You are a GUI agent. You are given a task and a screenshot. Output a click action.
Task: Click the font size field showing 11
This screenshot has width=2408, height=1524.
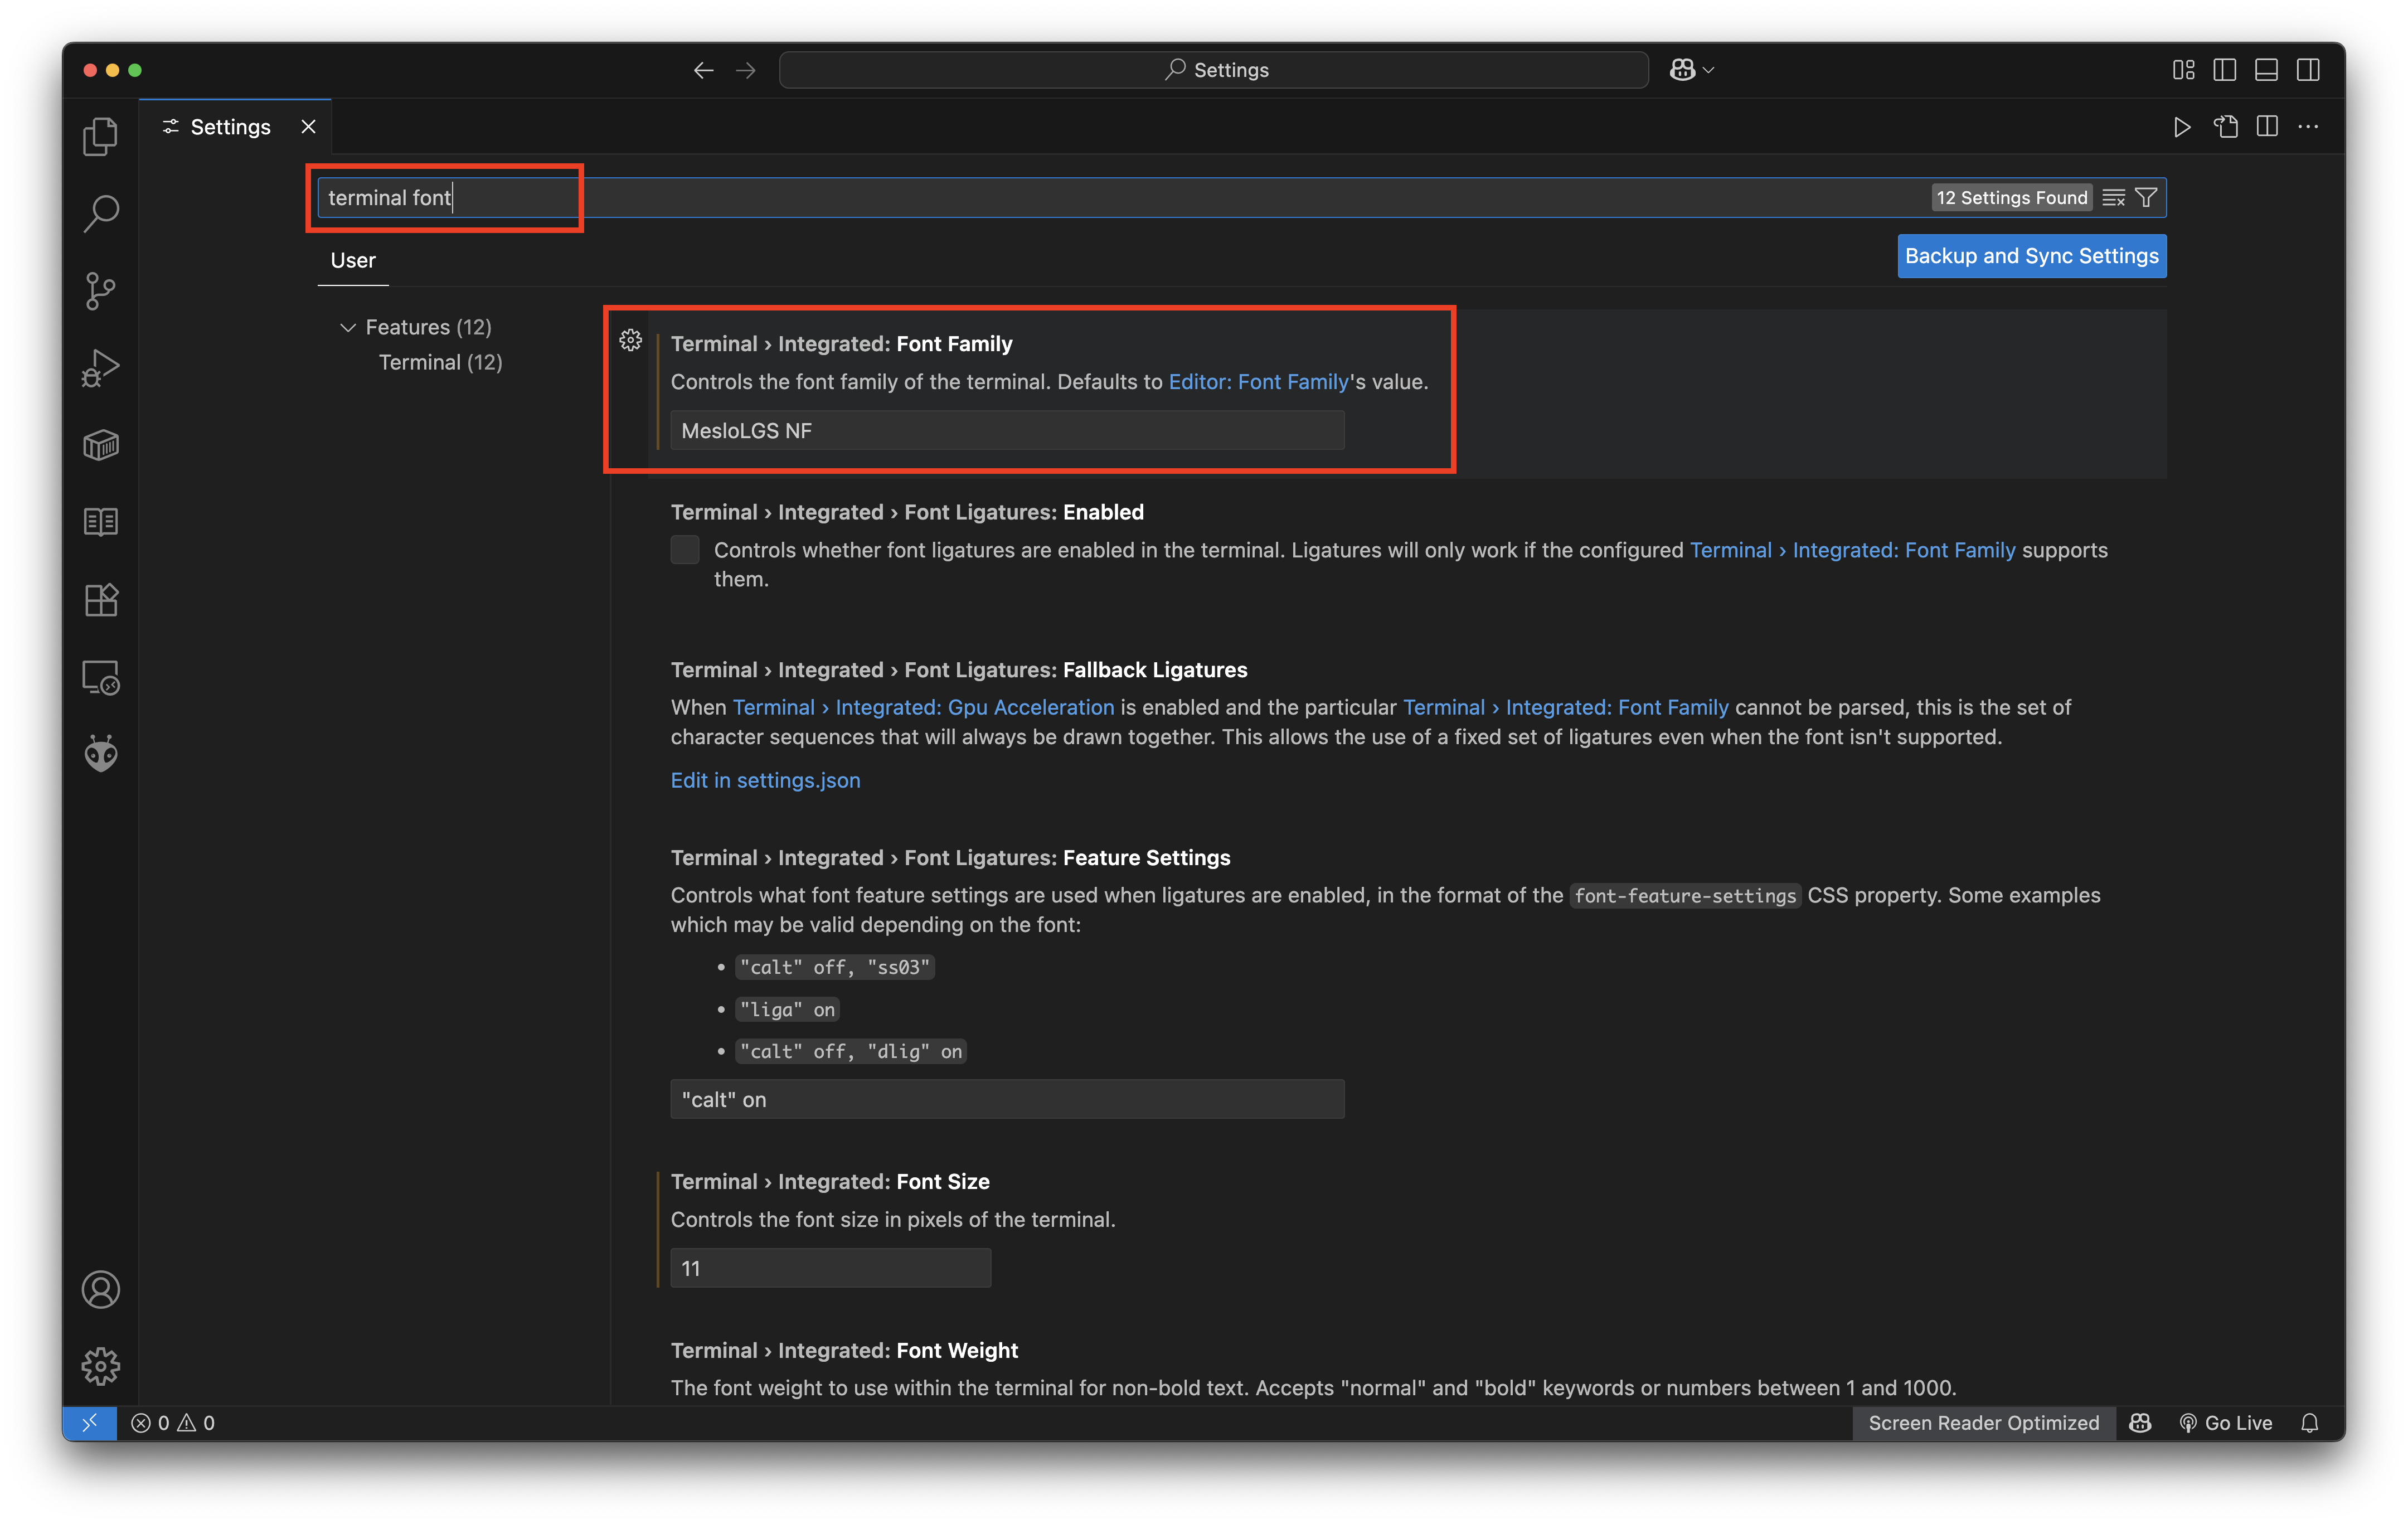tap(830, 1269)
